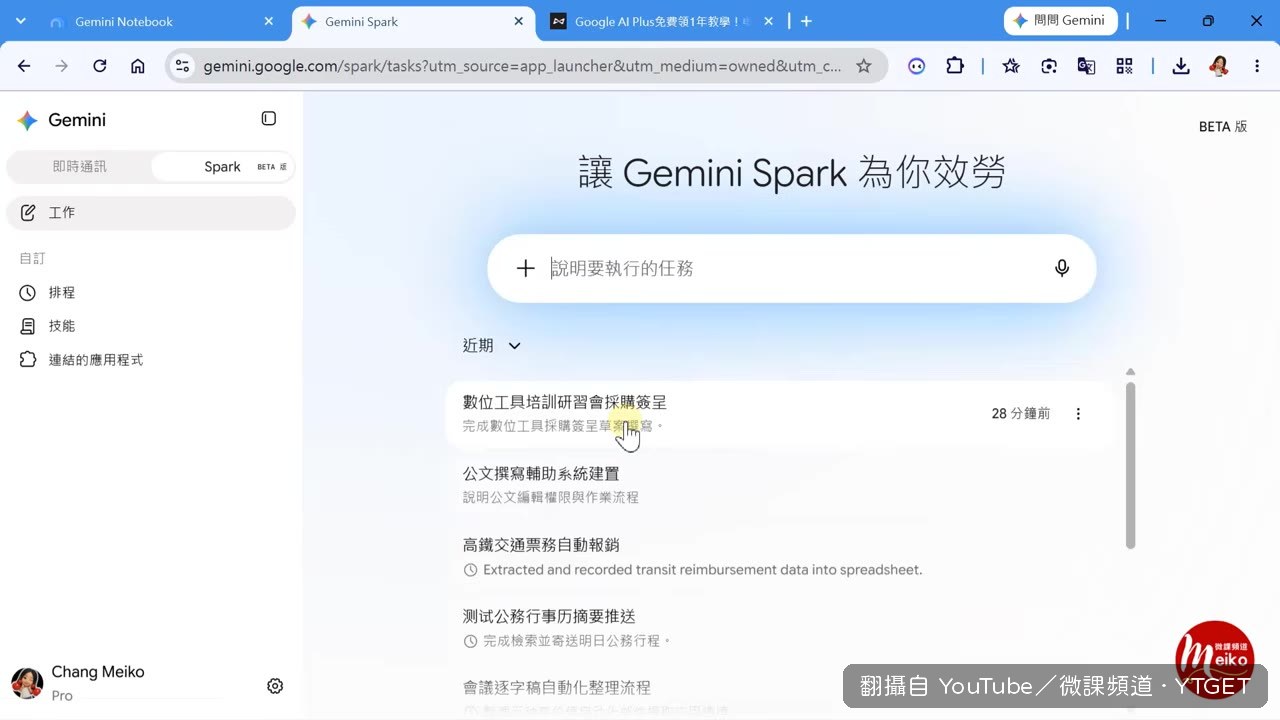Bookmark this page star icon
This screenshot has width=1280, height=720.
click(864, 66)
